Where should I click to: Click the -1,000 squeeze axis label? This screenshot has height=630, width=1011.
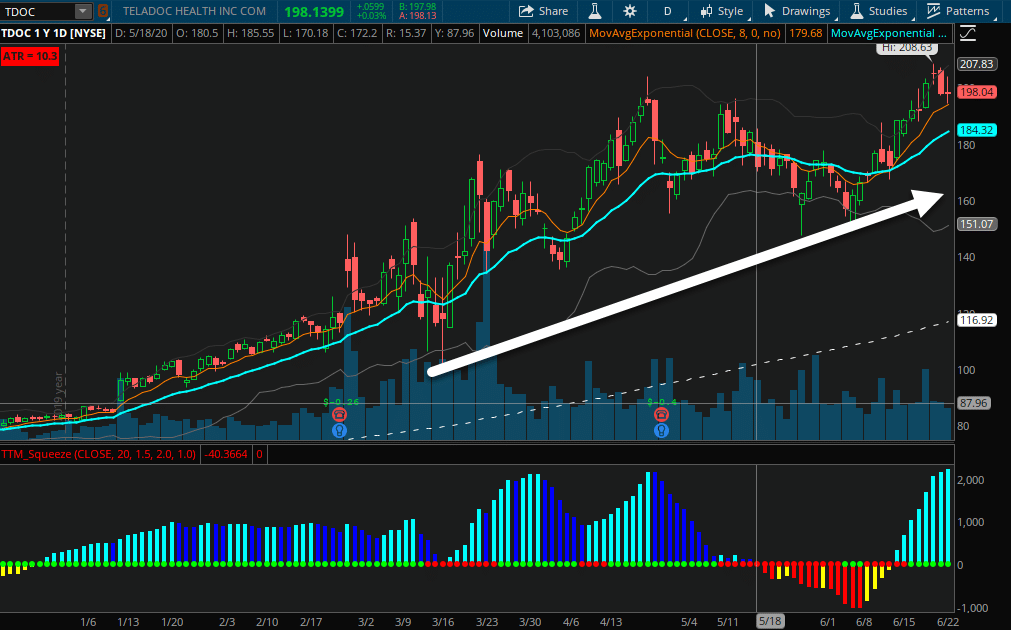972,607
